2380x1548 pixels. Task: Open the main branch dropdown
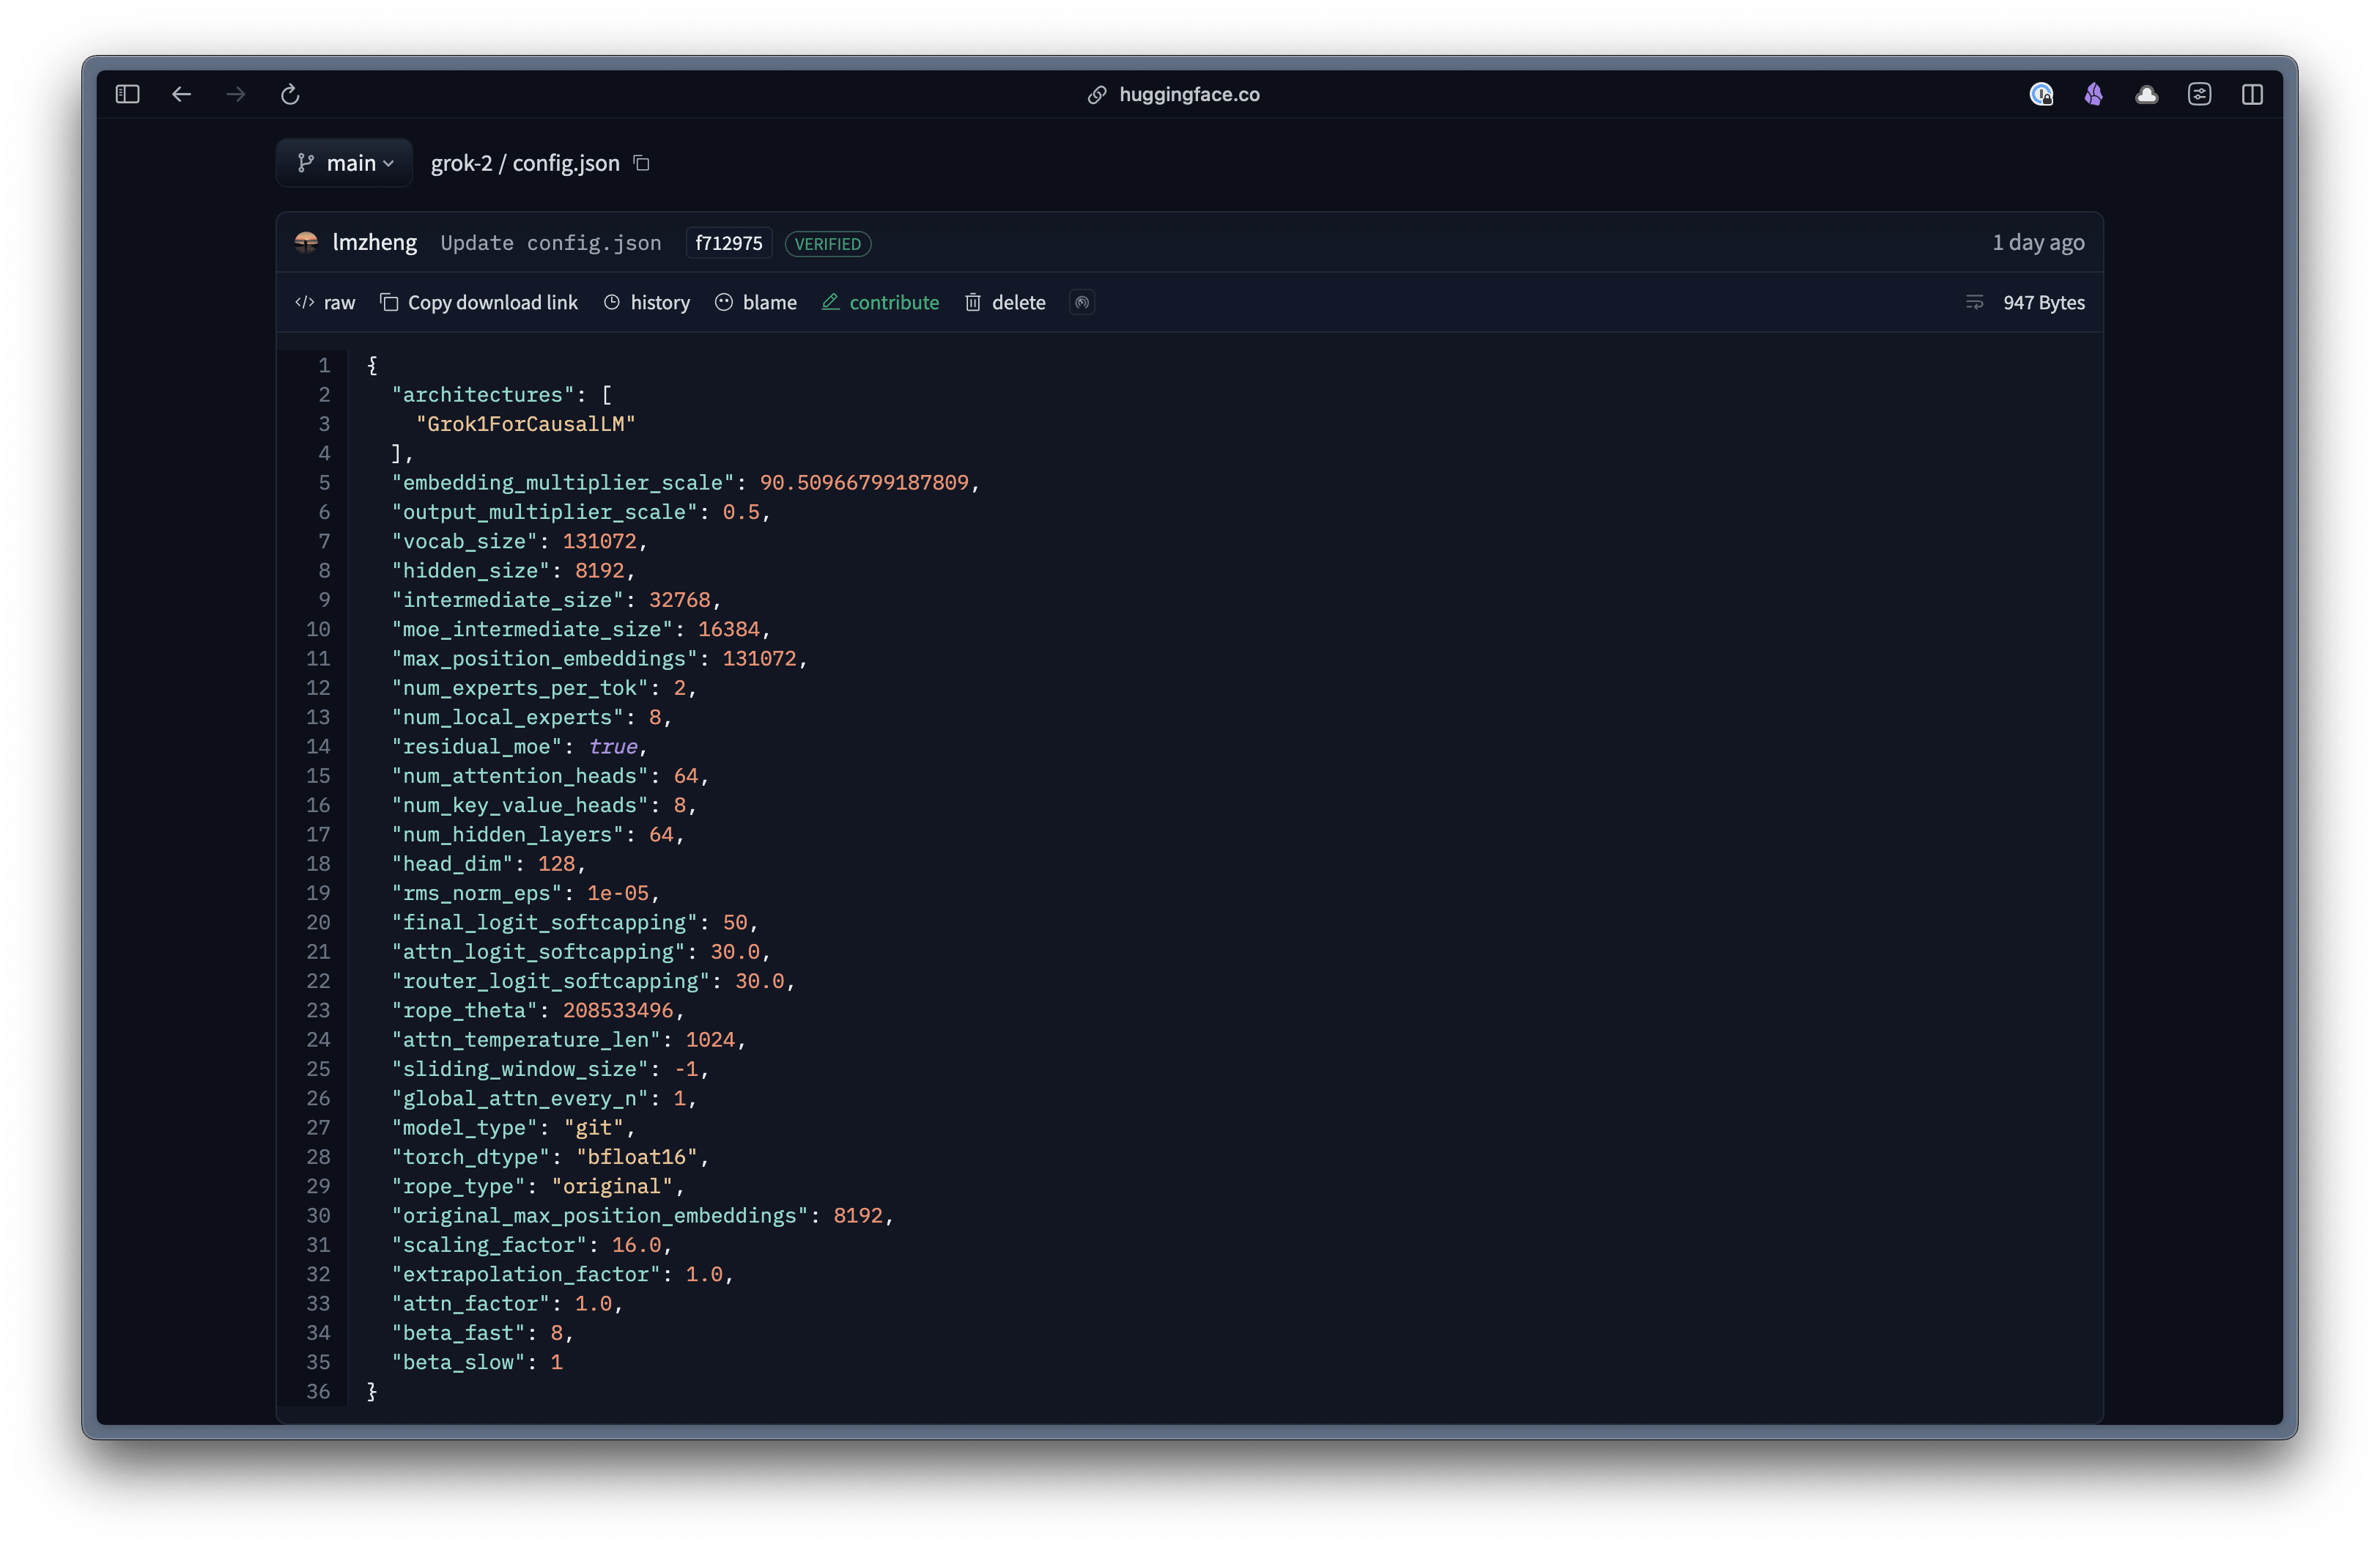(345, 163)
